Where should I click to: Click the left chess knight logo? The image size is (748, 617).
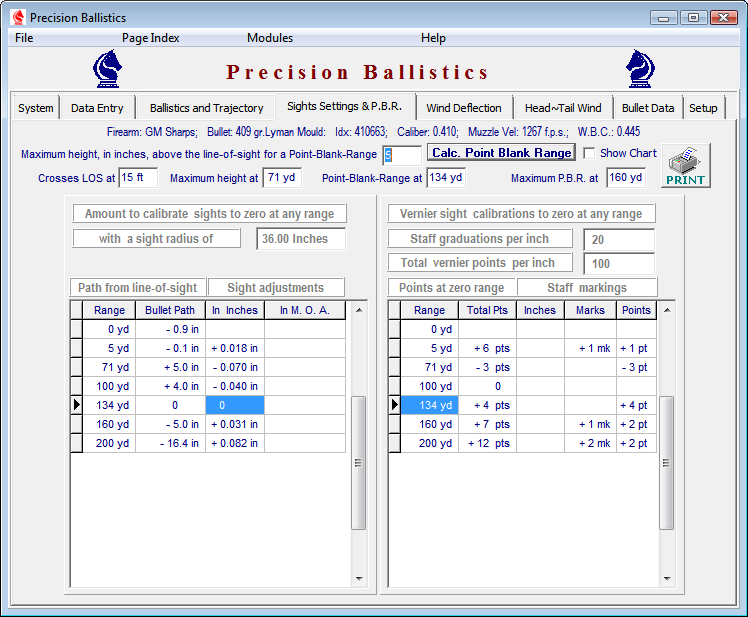click(x=107, y=70)
